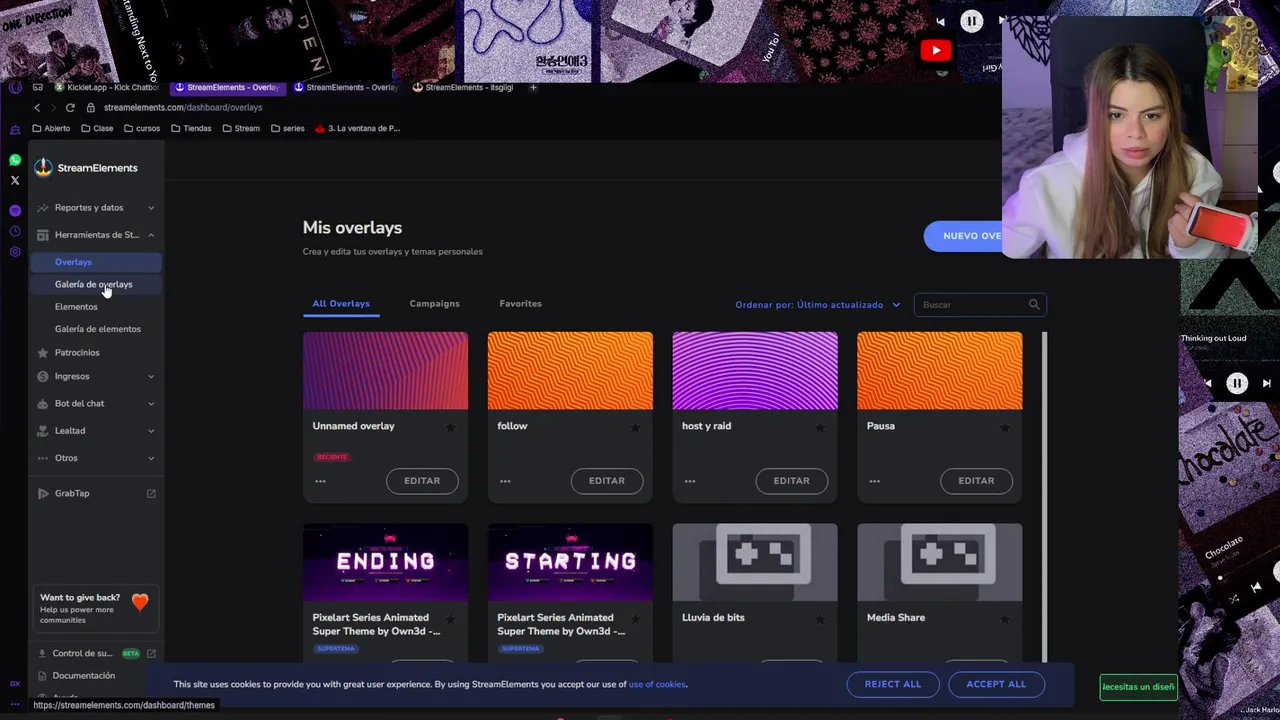
Task: Star the follow overlay as favorite
Action: 635,427
